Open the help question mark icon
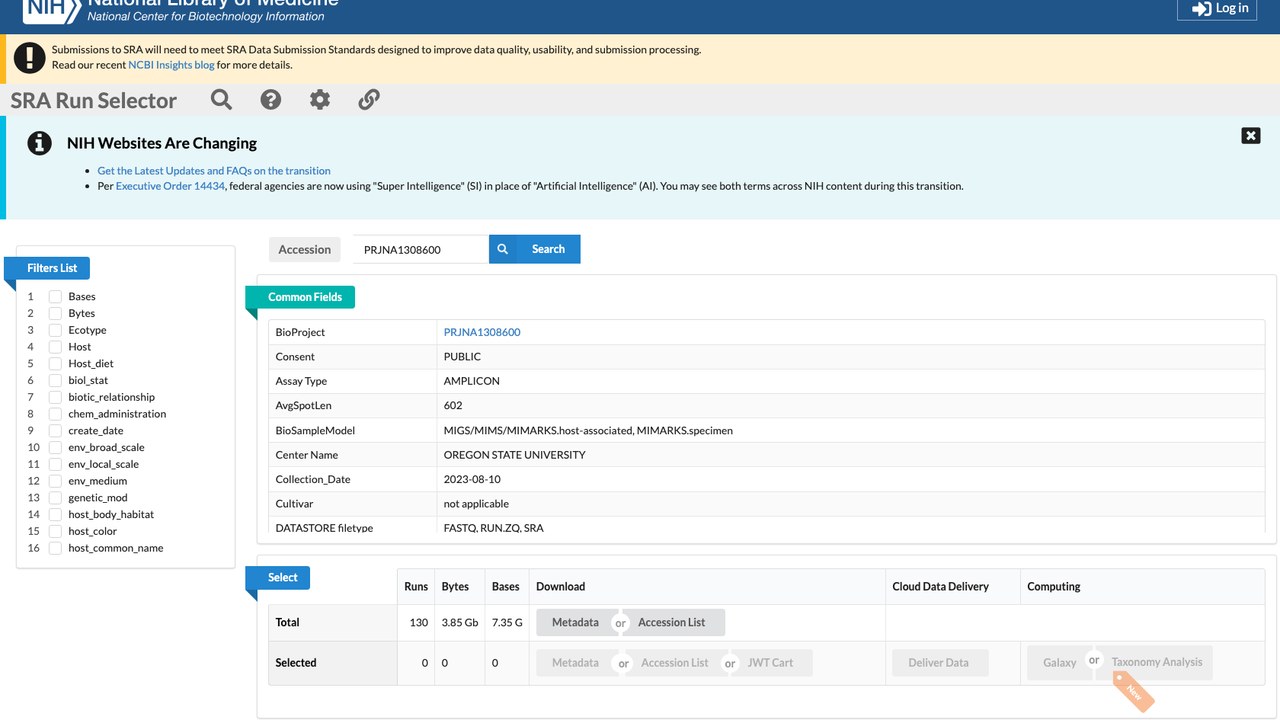1280x720 pixels. pyautogui.click(x=271, y=99)
